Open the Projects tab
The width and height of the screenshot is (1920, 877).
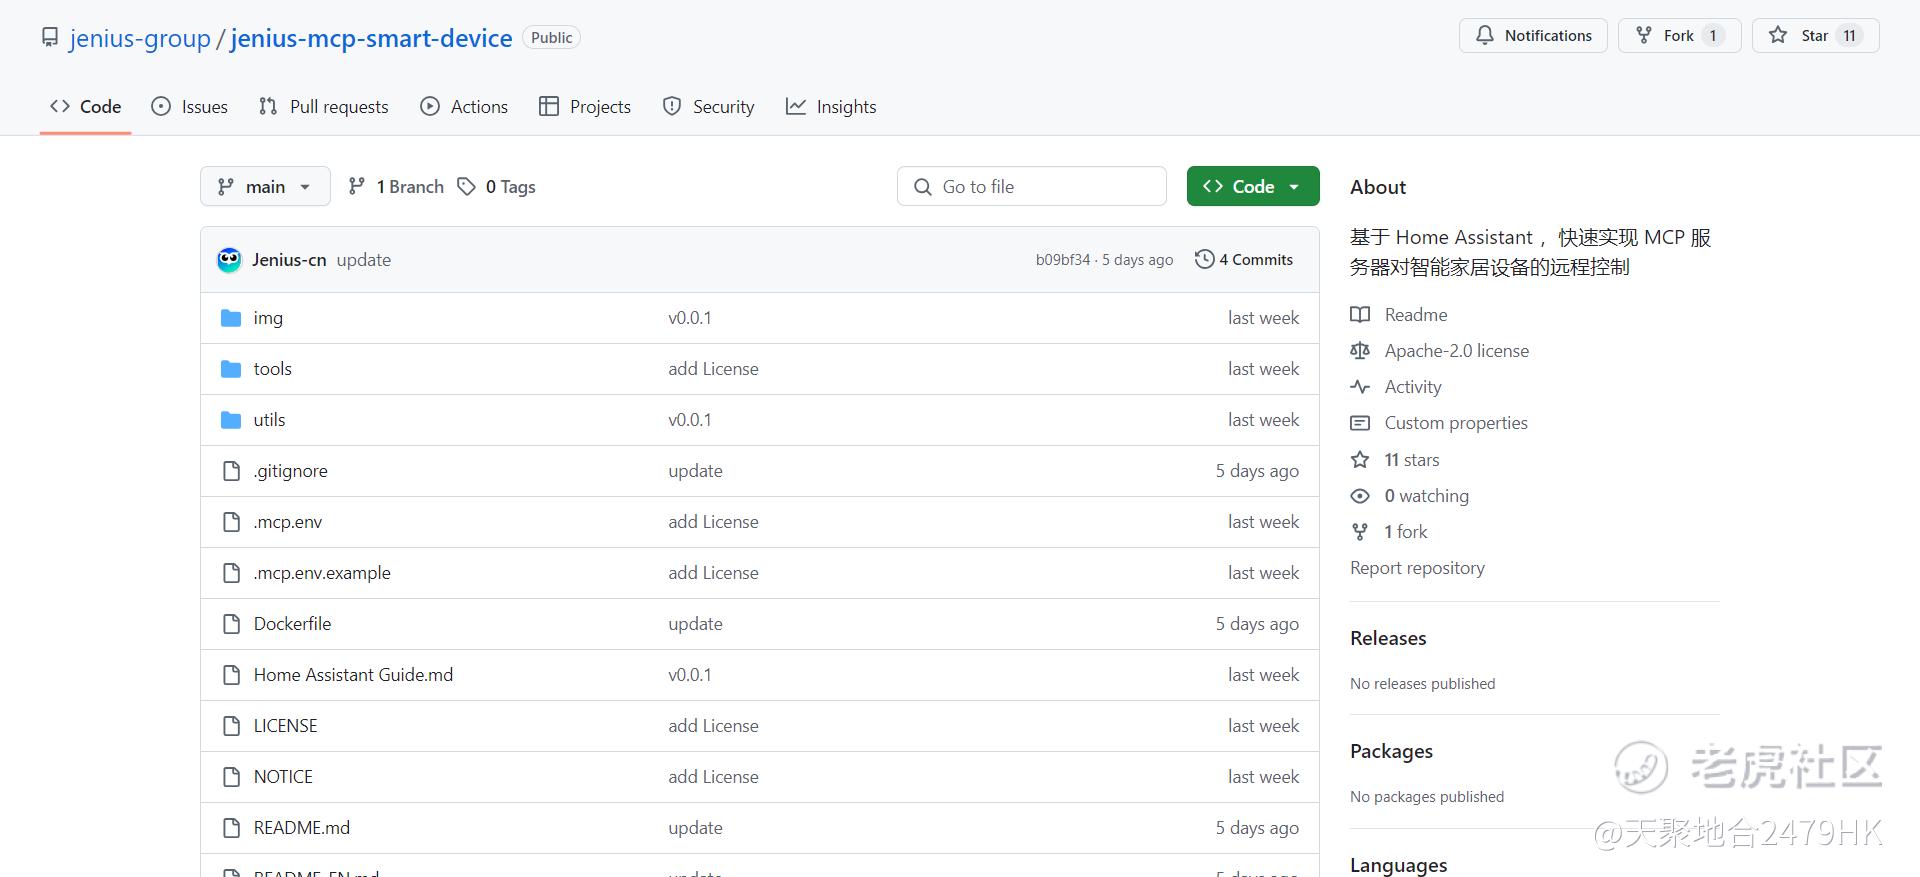pyautogui.click(x=585, y=107)
